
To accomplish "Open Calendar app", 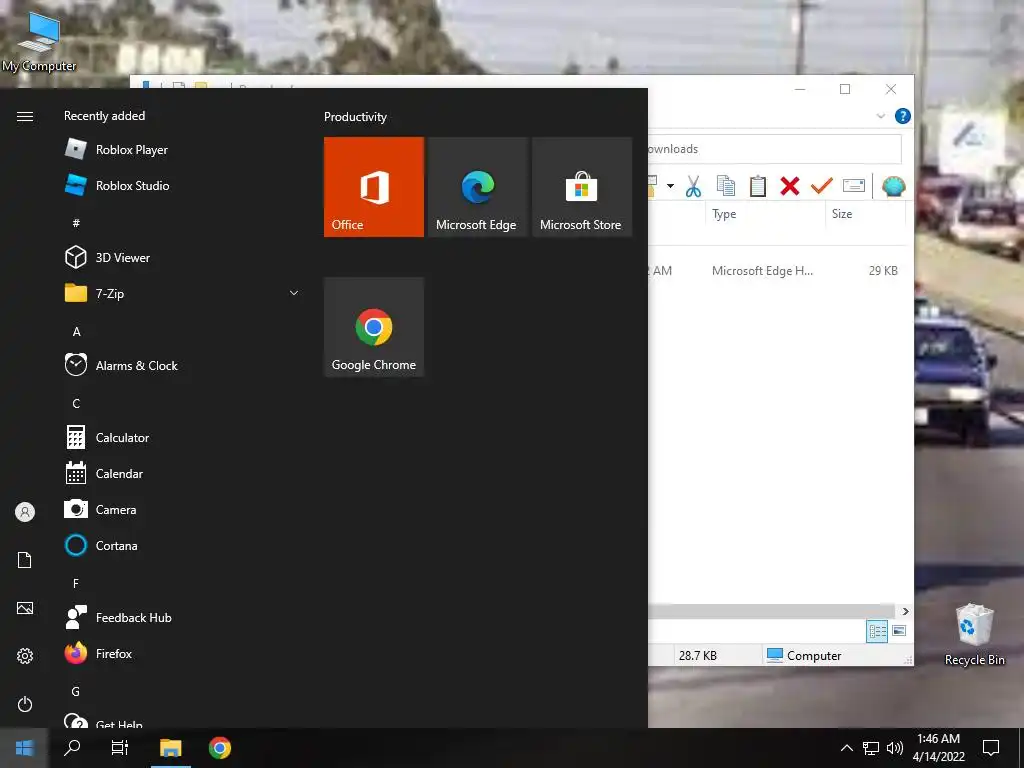I will tap(183, 473).
